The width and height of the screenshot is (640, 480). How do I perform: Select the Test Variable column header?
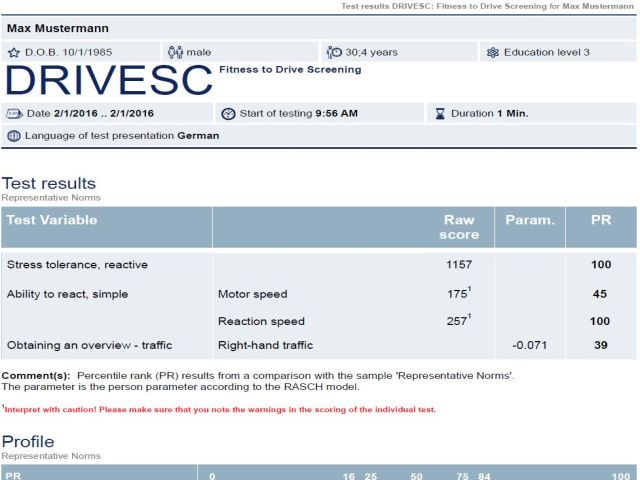pyautogui.click(x=52, y=220)
